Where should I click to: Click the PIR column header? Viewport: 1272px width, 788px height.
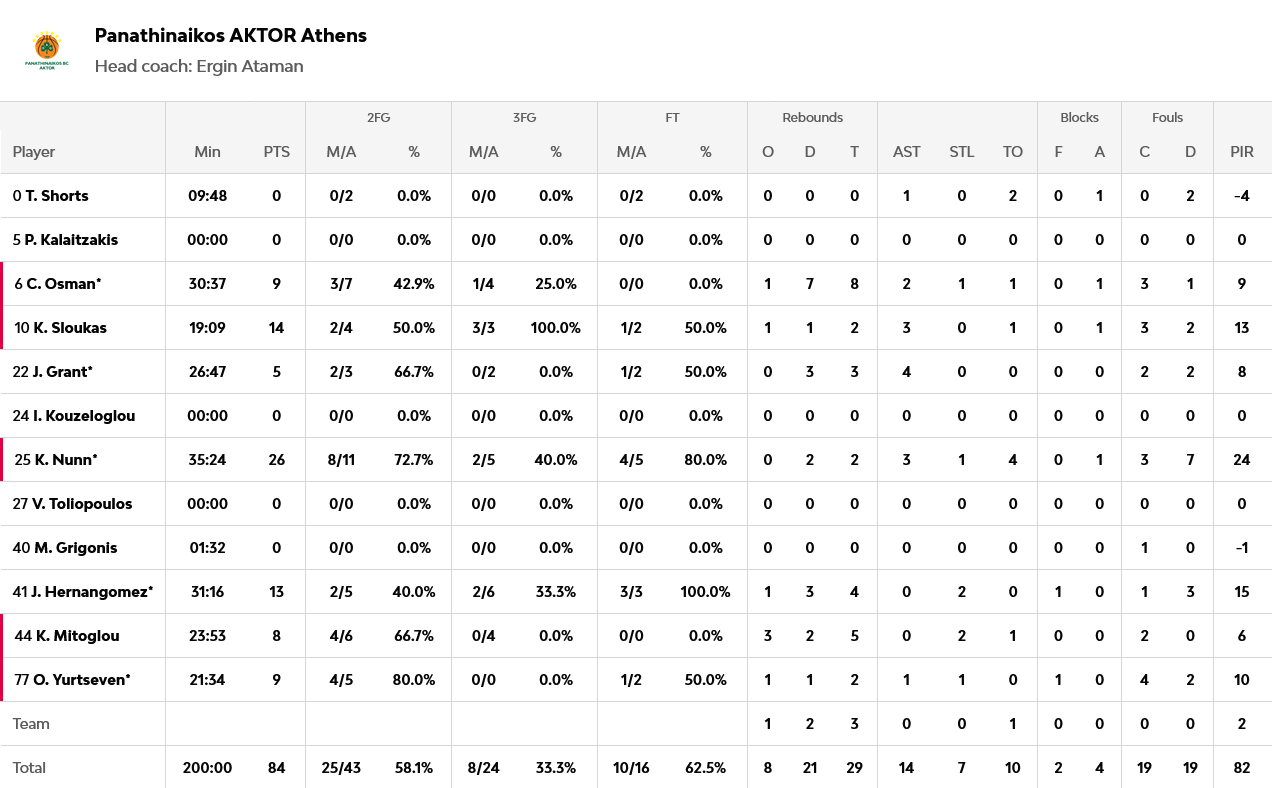(1241, 152)
